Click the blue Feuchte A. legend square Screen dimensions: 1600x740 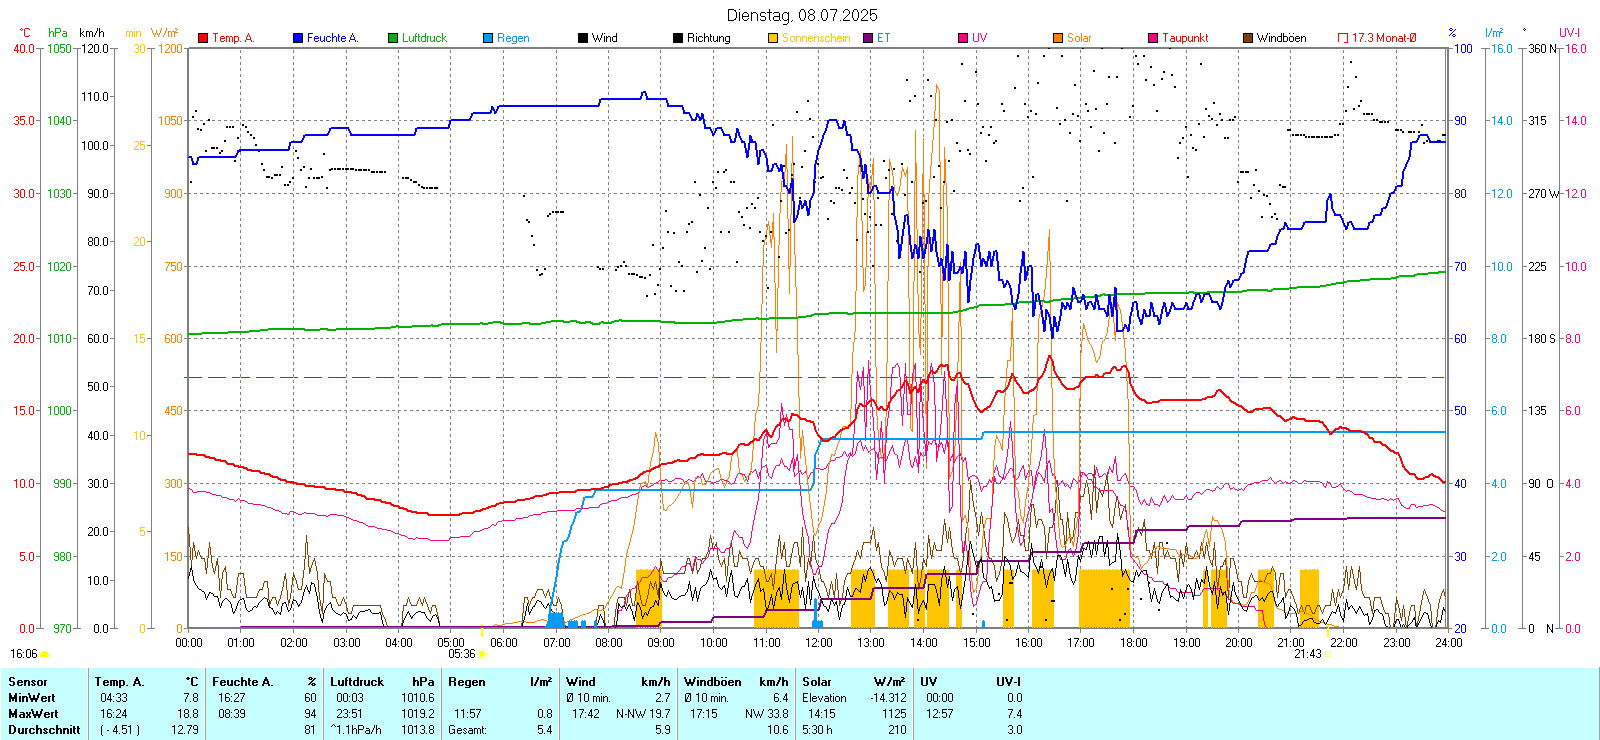coord(298,38)
